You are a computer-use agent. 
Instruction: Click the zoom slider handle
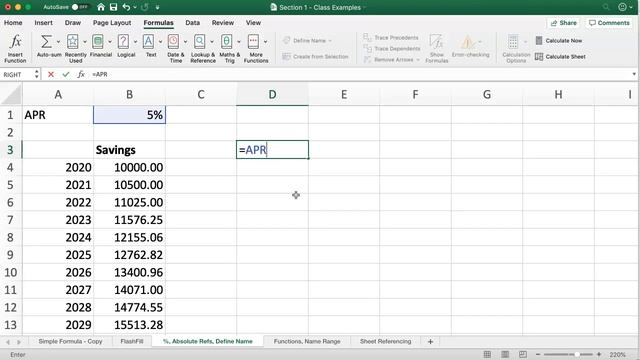click(x=577, y=354)
